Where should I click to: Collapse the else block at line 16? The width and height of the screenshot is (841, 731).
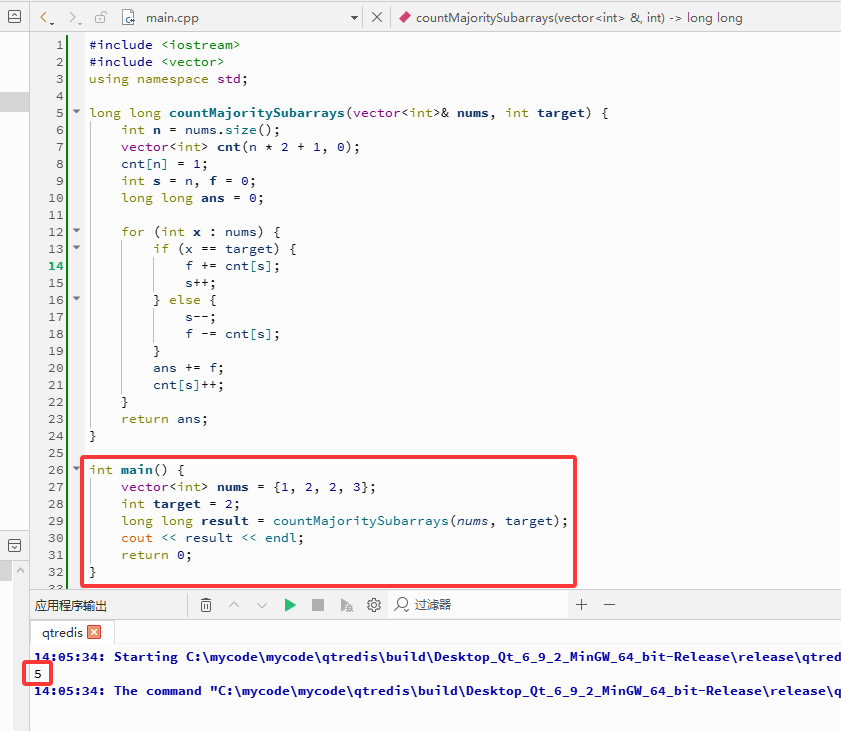point(77,299)
